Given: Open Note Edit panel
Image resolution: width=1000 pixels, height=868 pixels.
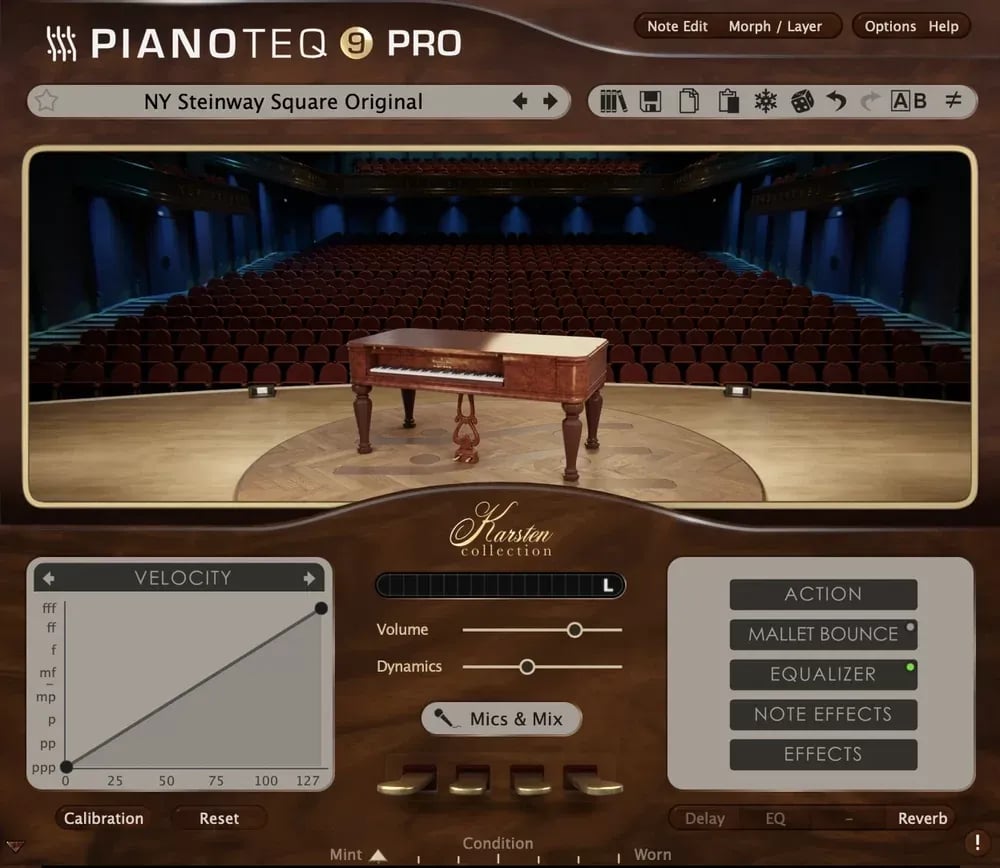Looking at the screenshot, I should [677, 26].
